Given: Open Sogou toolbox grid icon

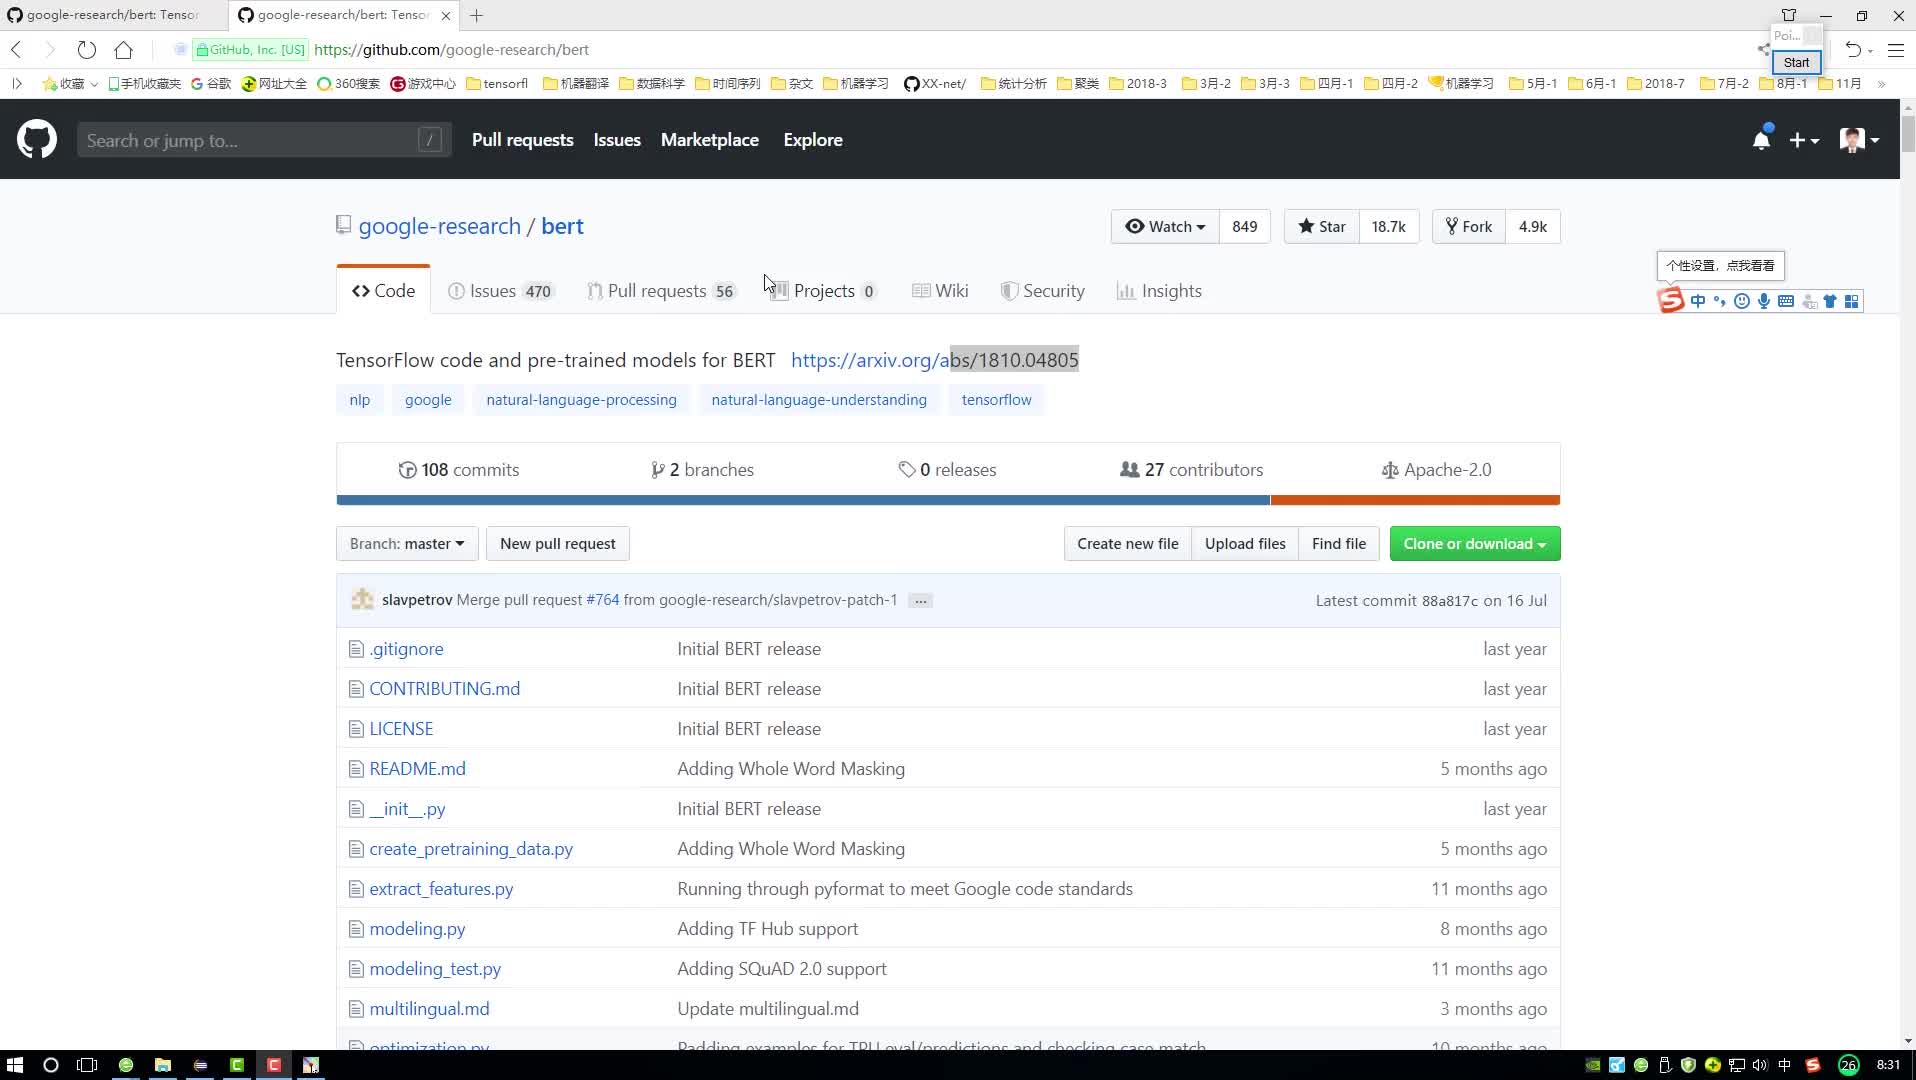Looking at the screenshot, I should (1852, 301).
